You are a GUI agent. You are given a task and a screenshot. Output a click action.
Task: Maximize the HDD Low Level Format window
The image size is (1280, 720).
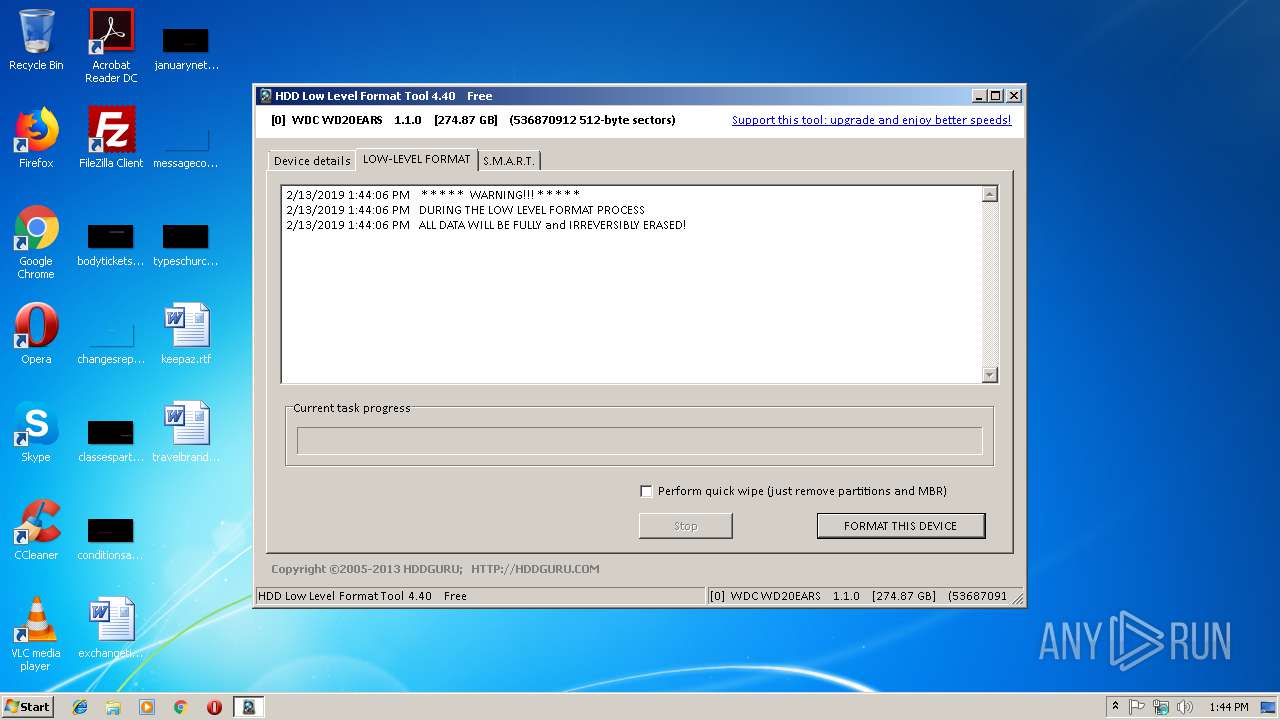(x=996, y=96)
